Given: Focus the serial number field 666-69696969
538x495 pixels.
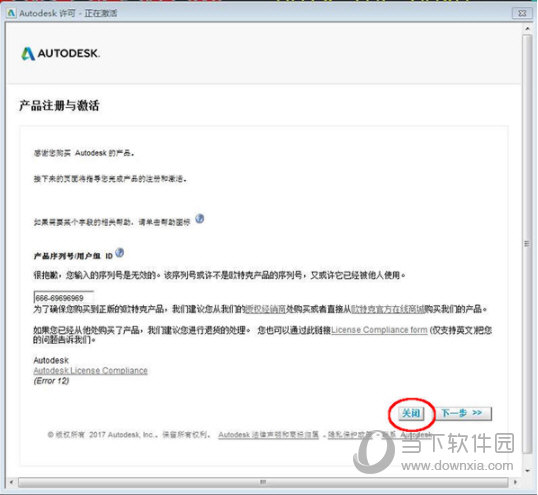Looking at the screenshot, I should 63,297.
